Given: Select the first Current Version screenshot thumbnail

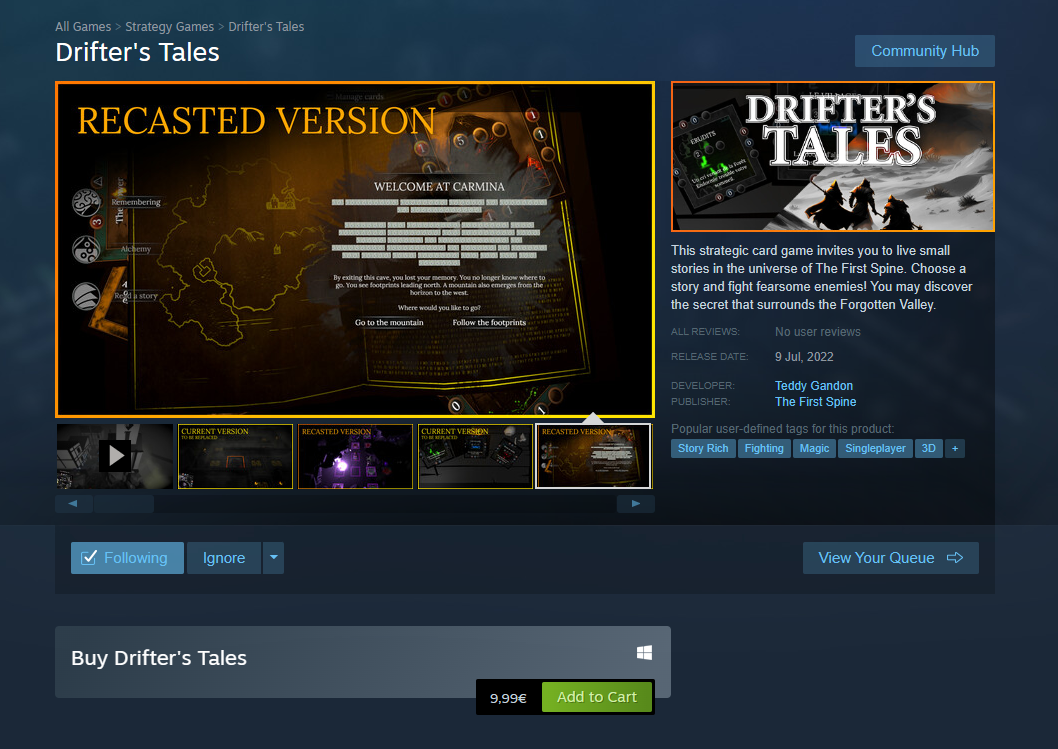Looking at the screenshot, I should pyautogui.click(x=235, y=456).
